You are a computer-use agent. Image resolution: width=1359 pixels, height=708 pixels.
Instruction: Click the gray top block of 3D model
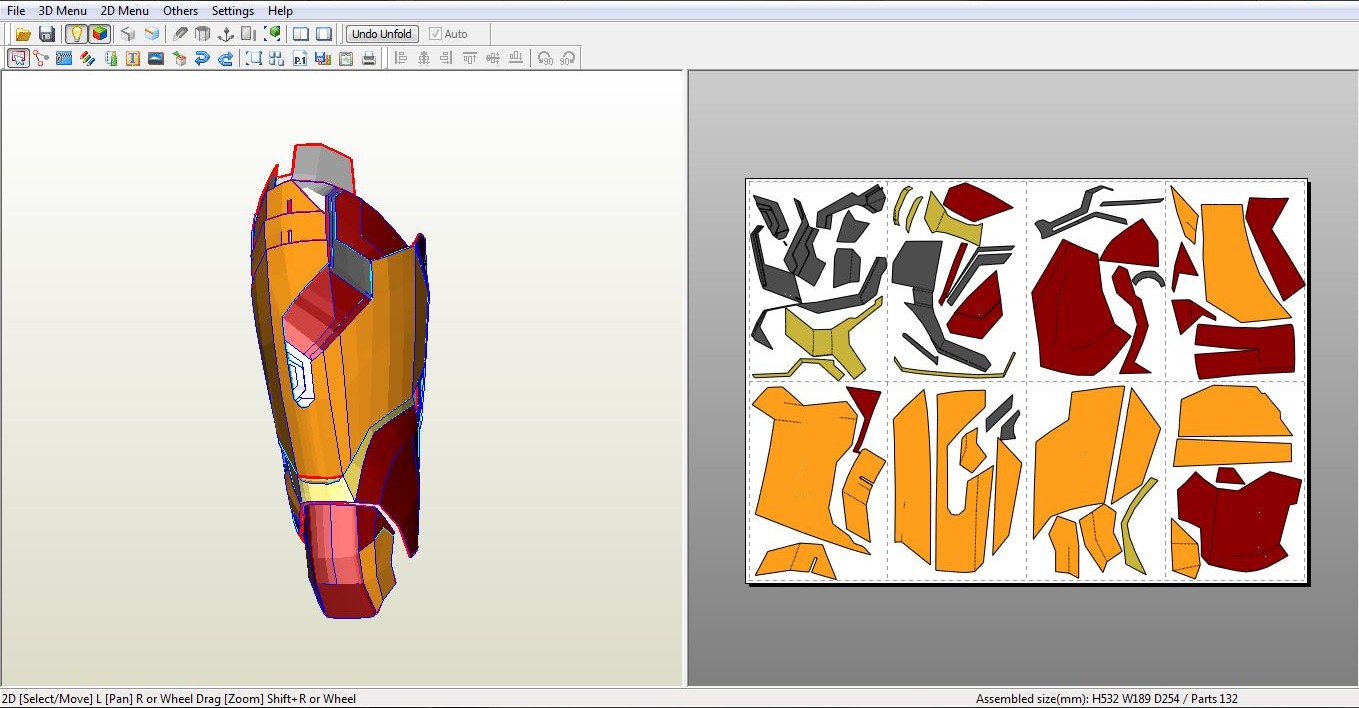coord(325,165)
